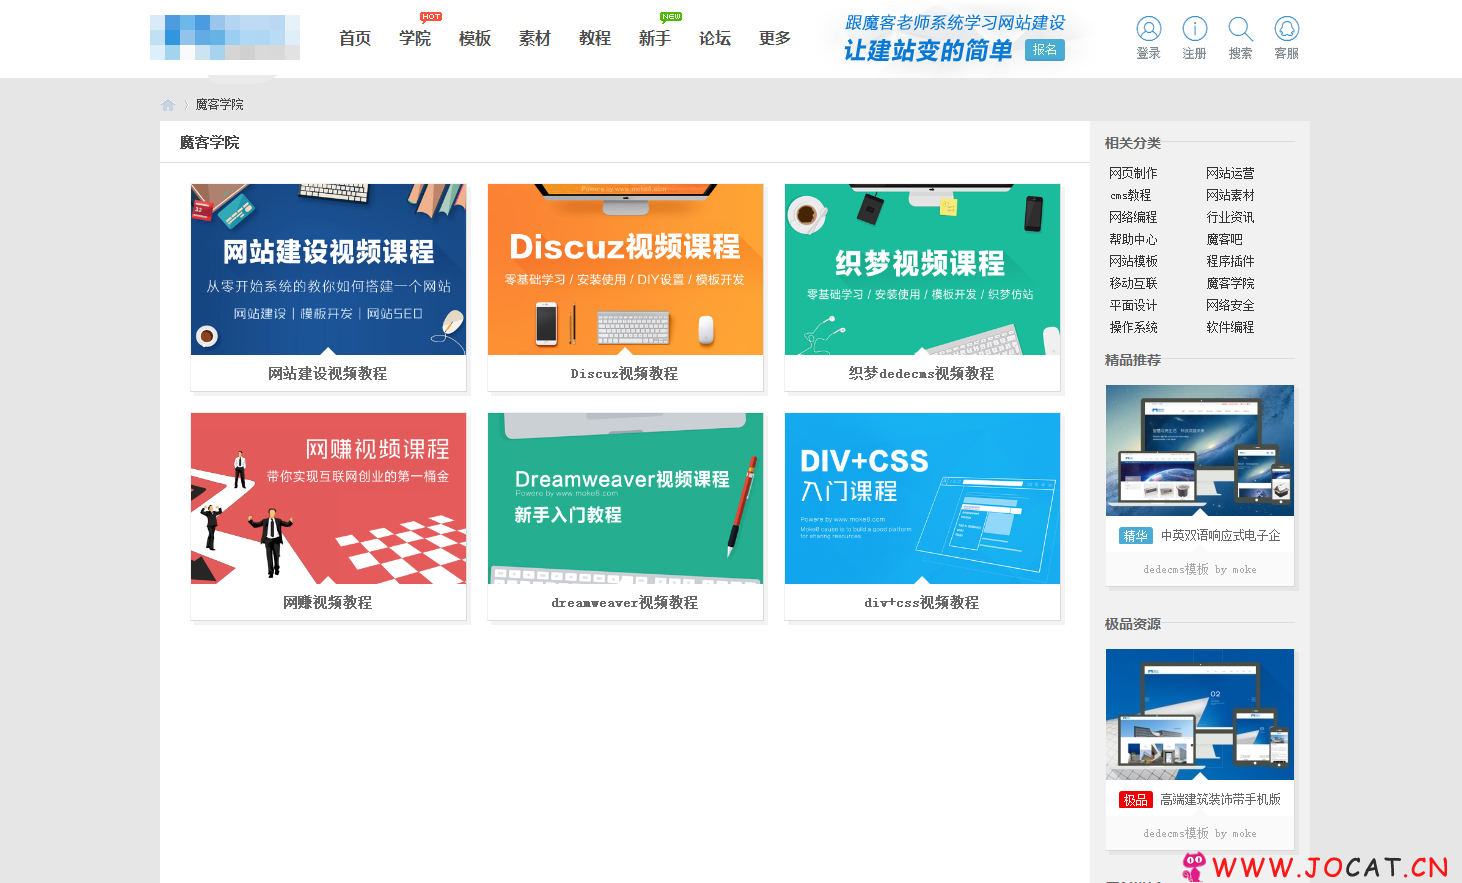Click 魔客学院 breadcrumb link

(219, 105)
